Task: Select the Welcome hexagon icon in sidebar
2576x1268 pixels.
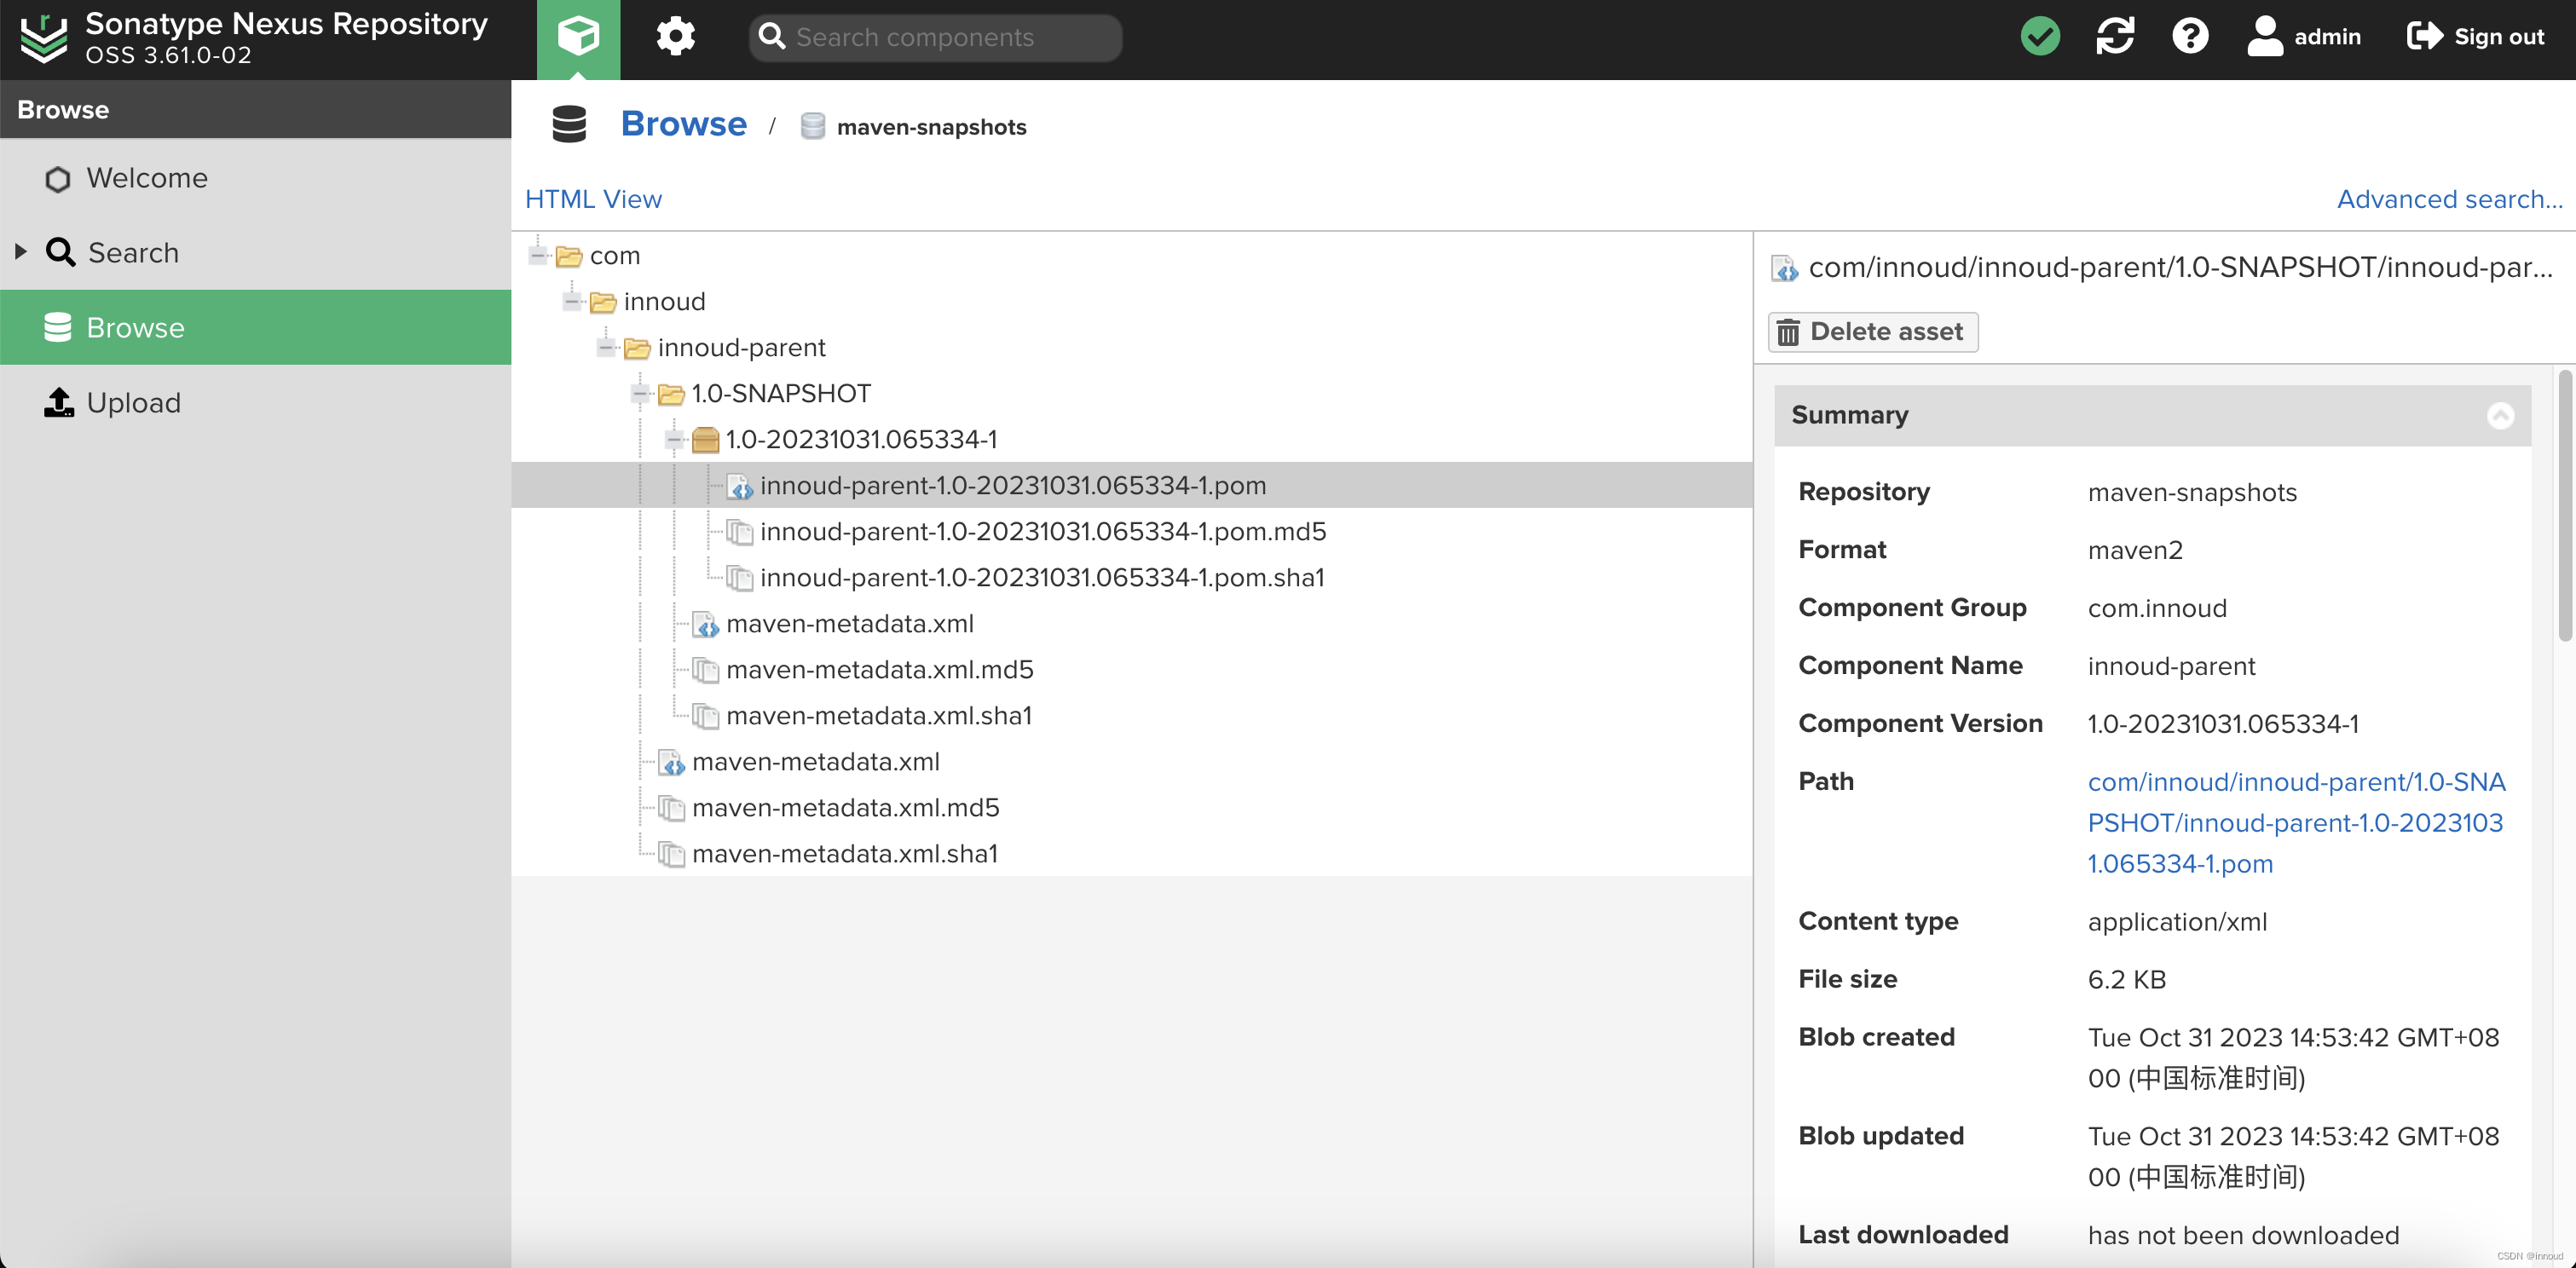Action: [x=57, y=178]
